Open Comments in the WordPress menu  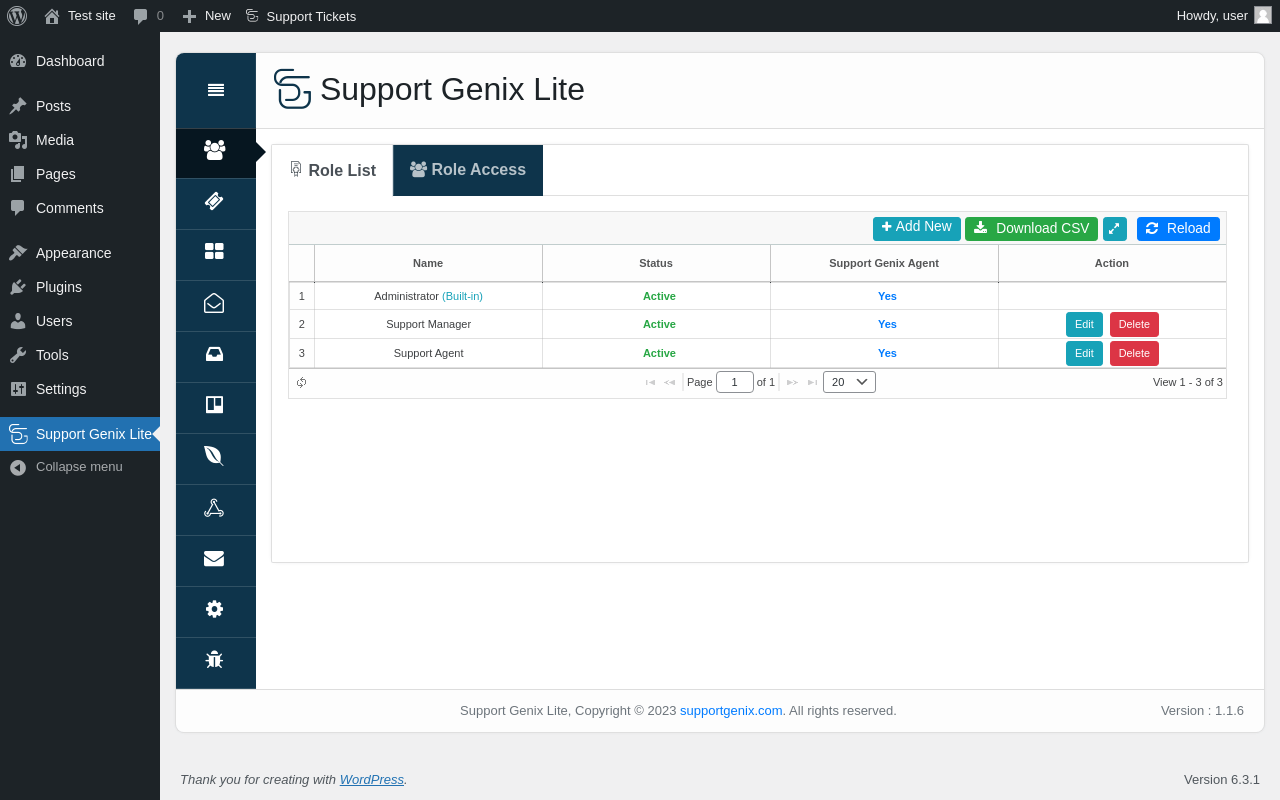click(80, 208)
